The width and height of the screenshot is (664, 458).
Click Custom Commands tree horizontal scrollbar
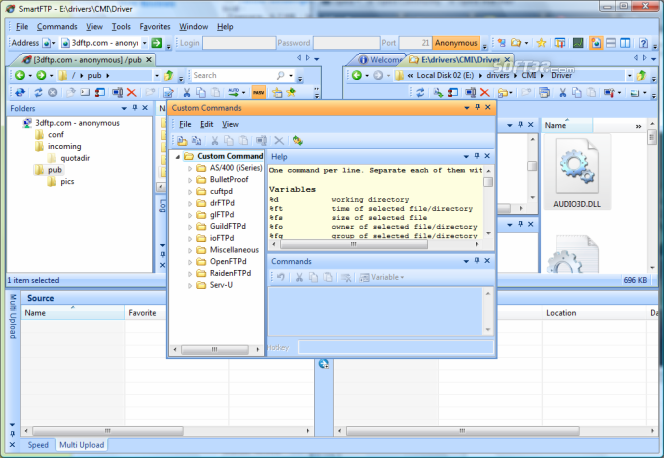pos(216,350)
